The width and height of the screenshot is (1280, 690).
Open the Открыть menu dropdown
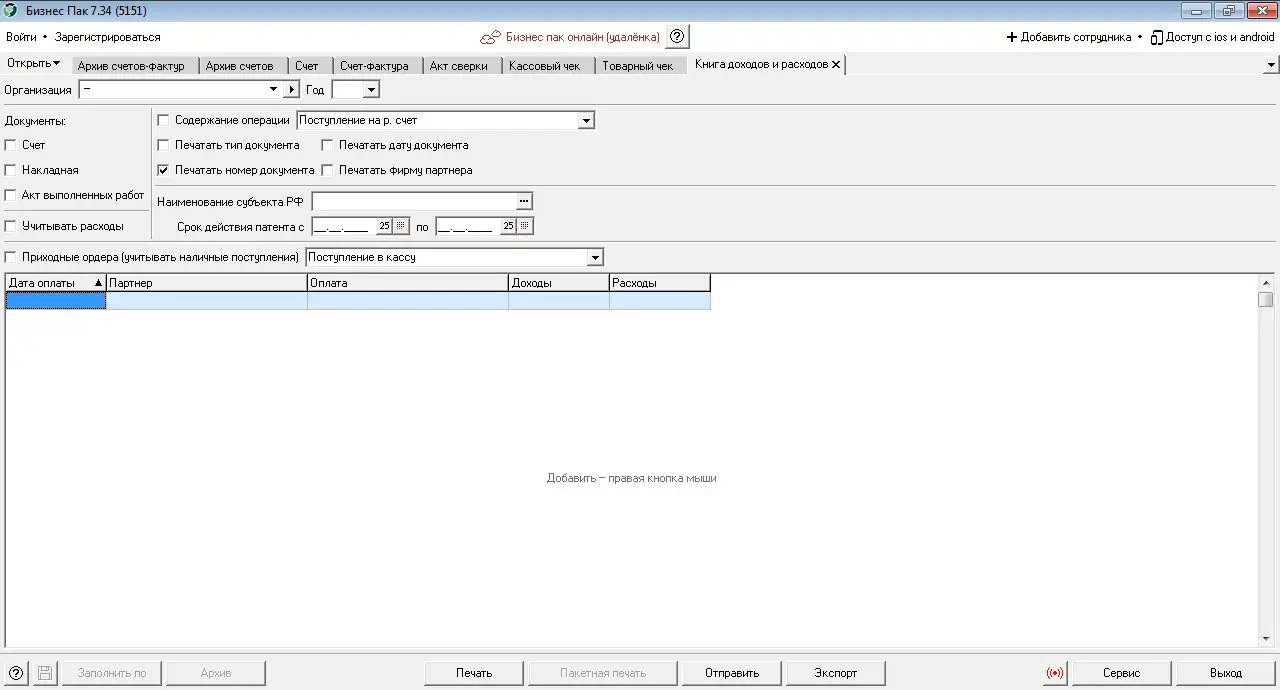(x=33, y=63)
